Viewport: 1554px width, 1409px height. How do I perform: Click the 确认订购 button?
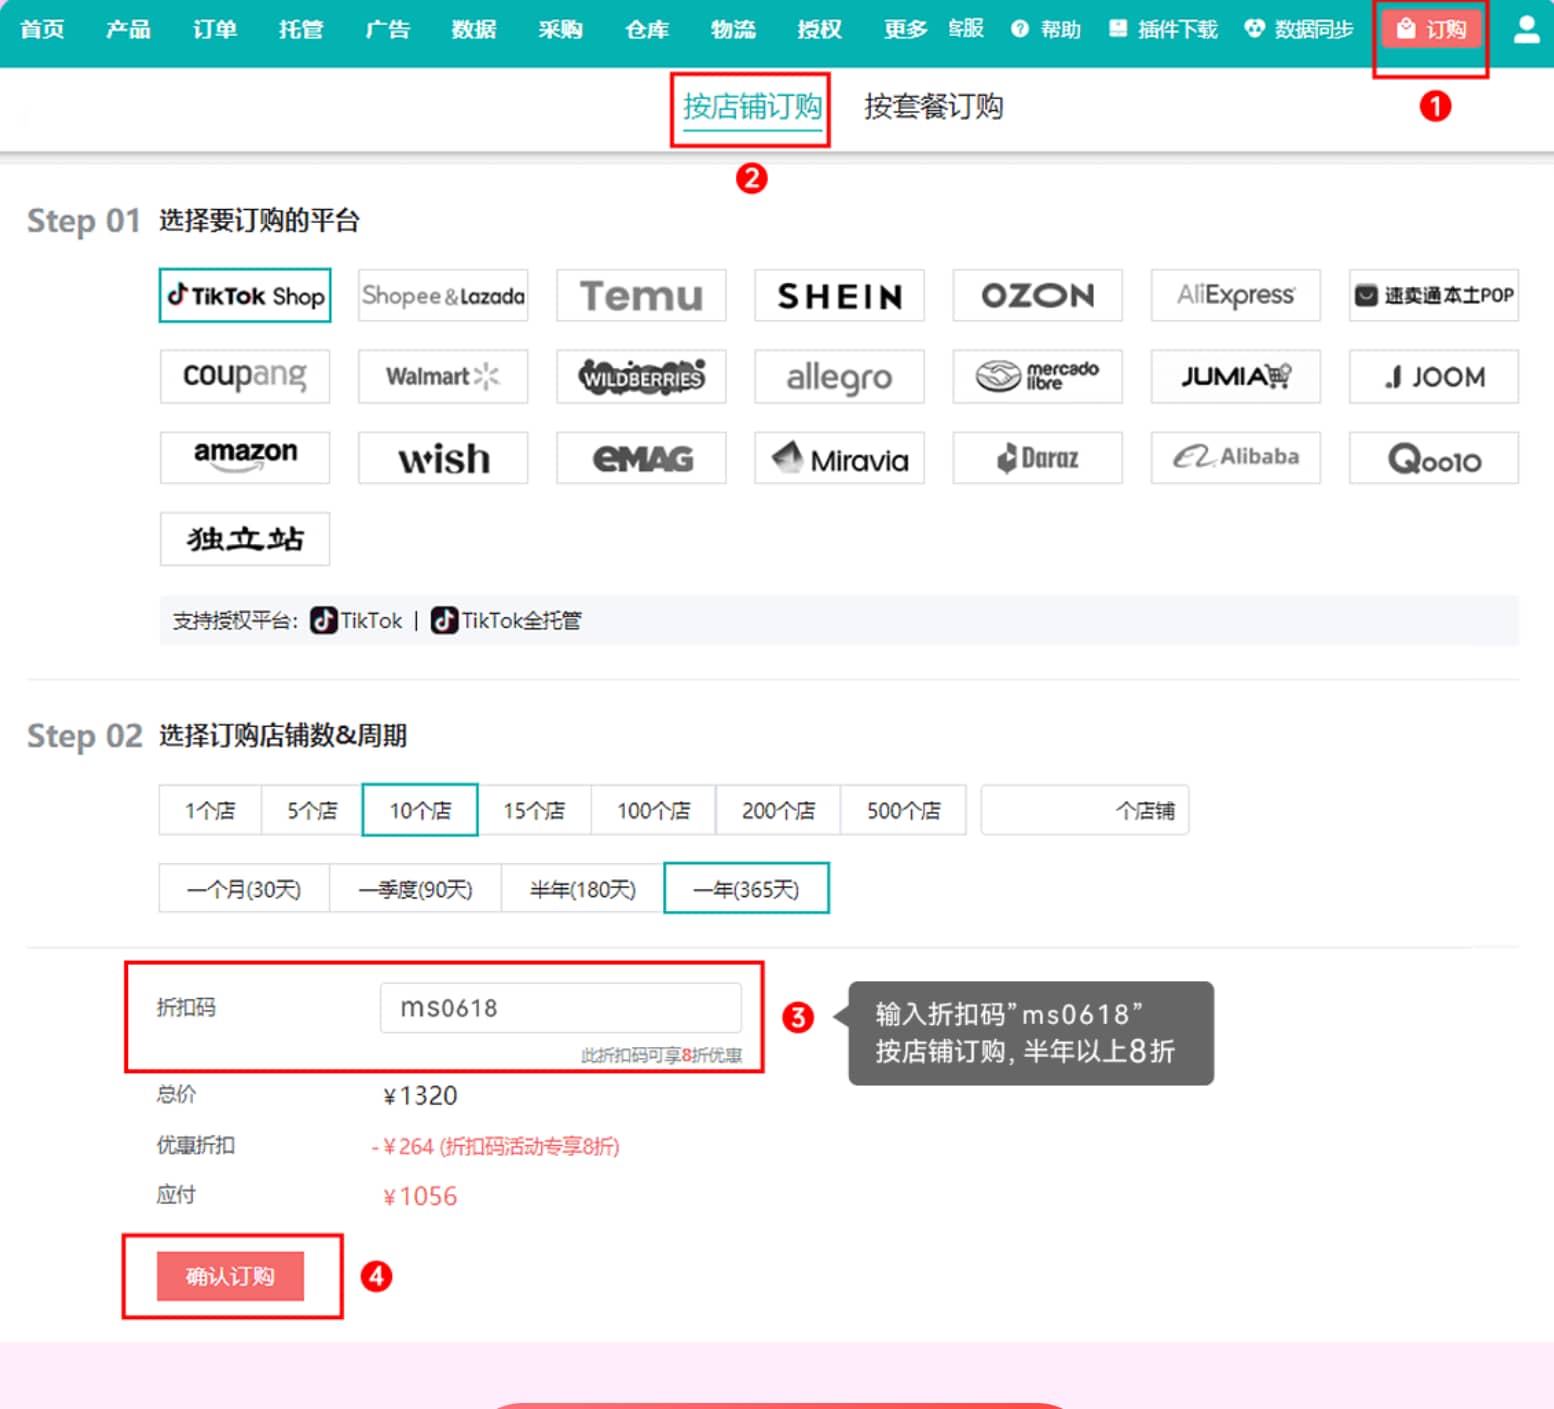coord(230,1276)
